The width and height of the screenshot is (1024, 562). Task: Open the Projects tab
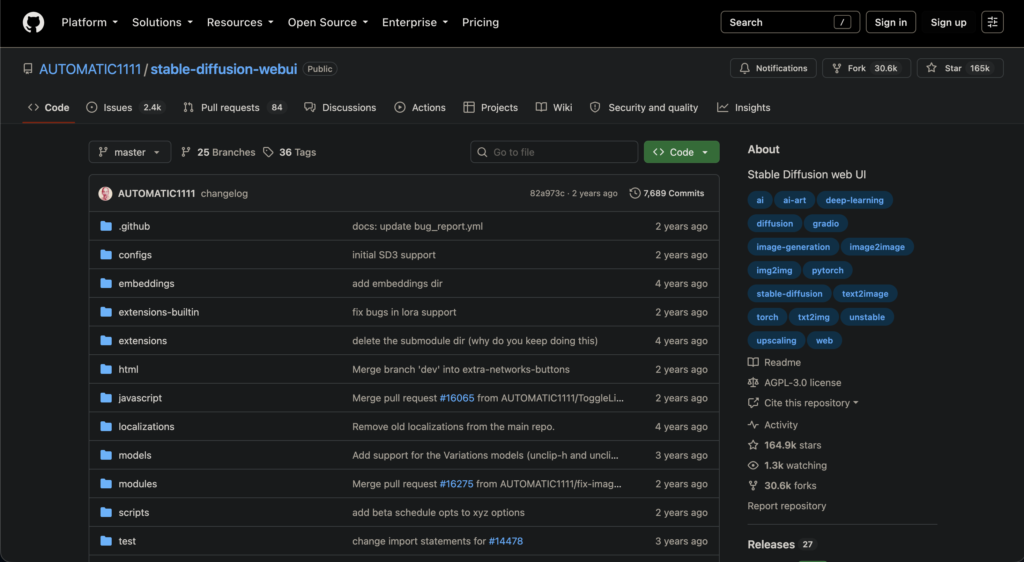(490, 108)
